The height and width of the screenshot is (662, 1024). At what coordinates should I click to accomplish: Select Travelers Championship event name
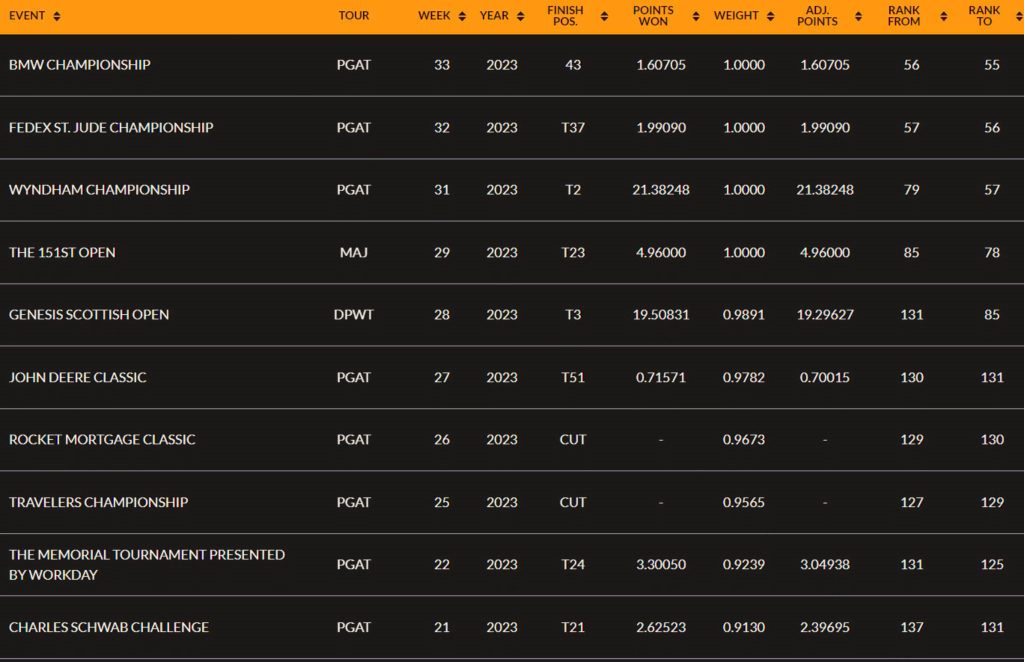tap(99, 502)
